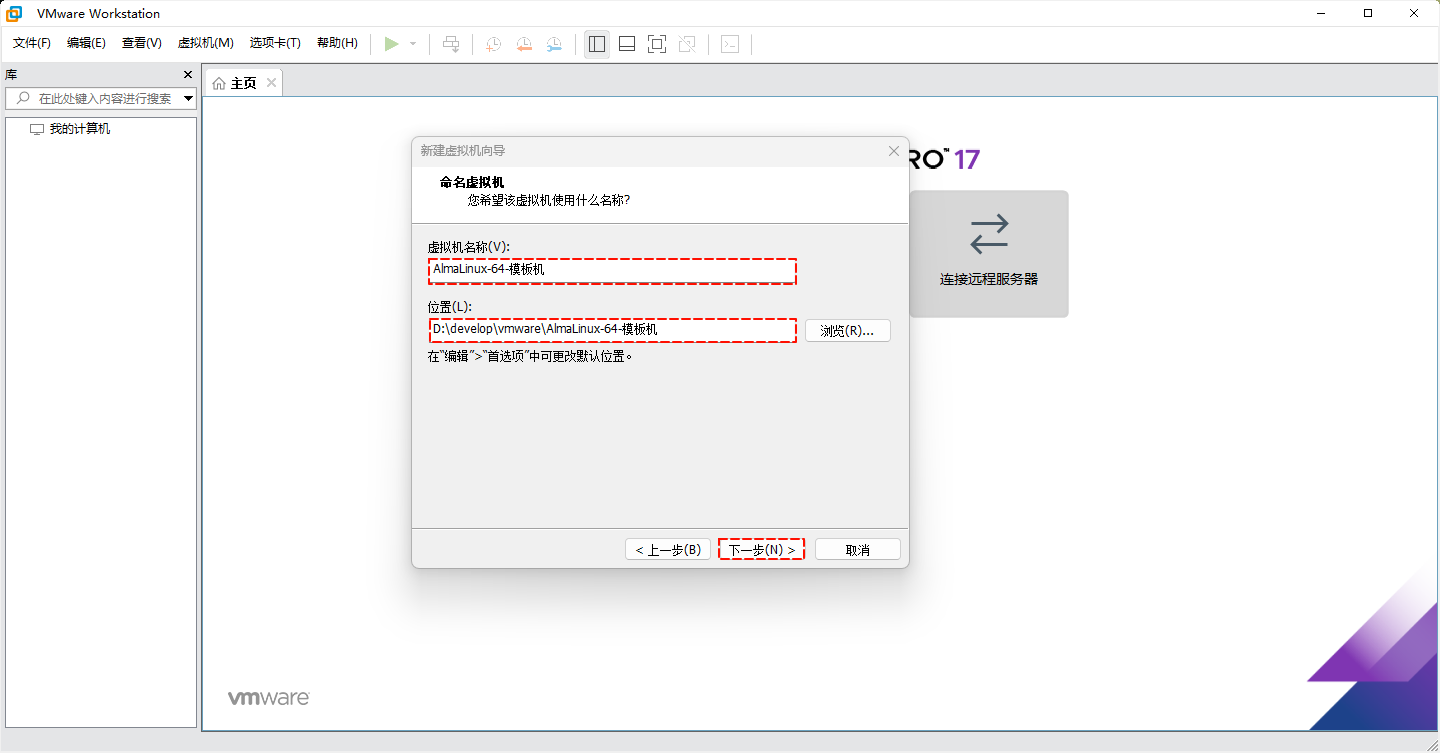Select 连接远程服务器 on the home page

tap(988, 253)
